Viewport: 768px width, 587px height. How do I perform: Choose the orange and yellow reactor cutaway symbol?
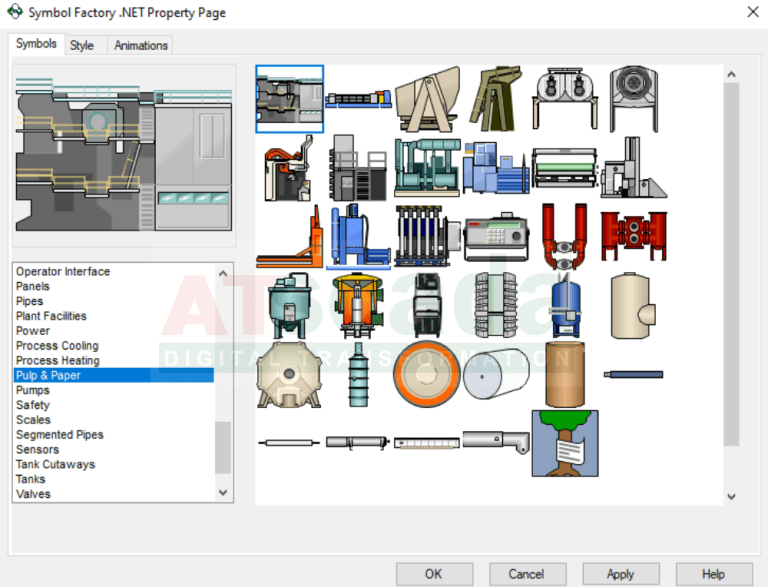pyautogui.click(x=358, y=306)
